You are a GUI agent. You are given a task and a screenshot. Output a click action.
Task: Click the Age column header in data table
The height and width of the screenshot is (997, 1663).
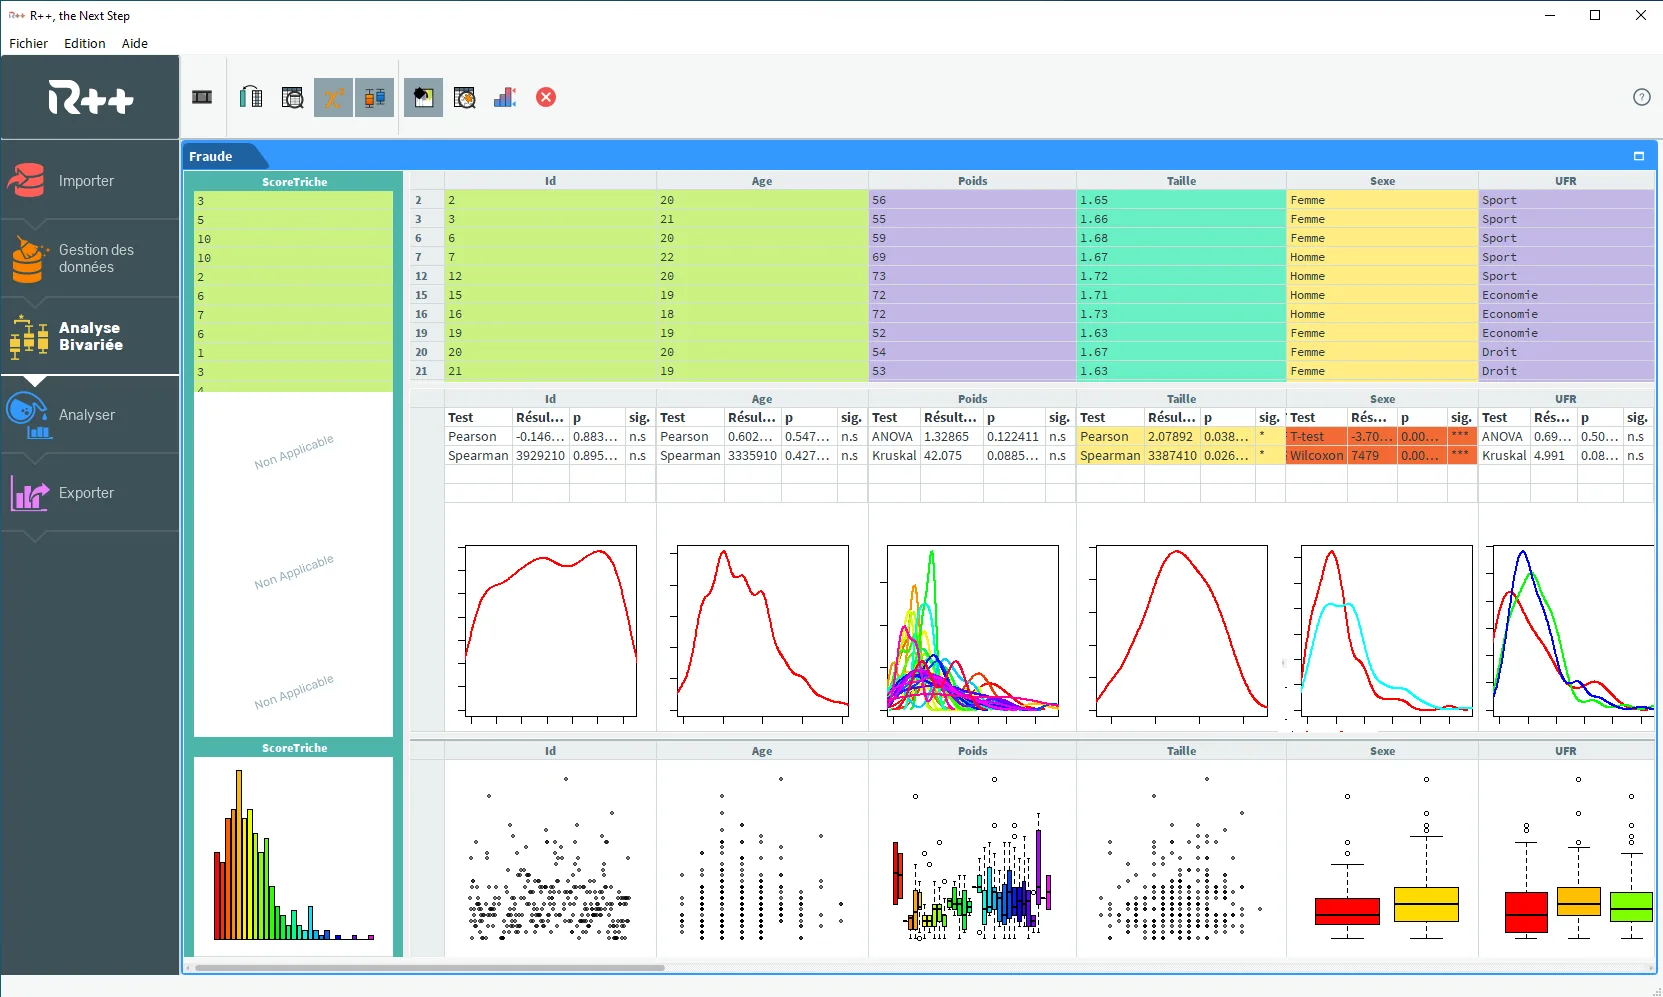tap(762, 181)
